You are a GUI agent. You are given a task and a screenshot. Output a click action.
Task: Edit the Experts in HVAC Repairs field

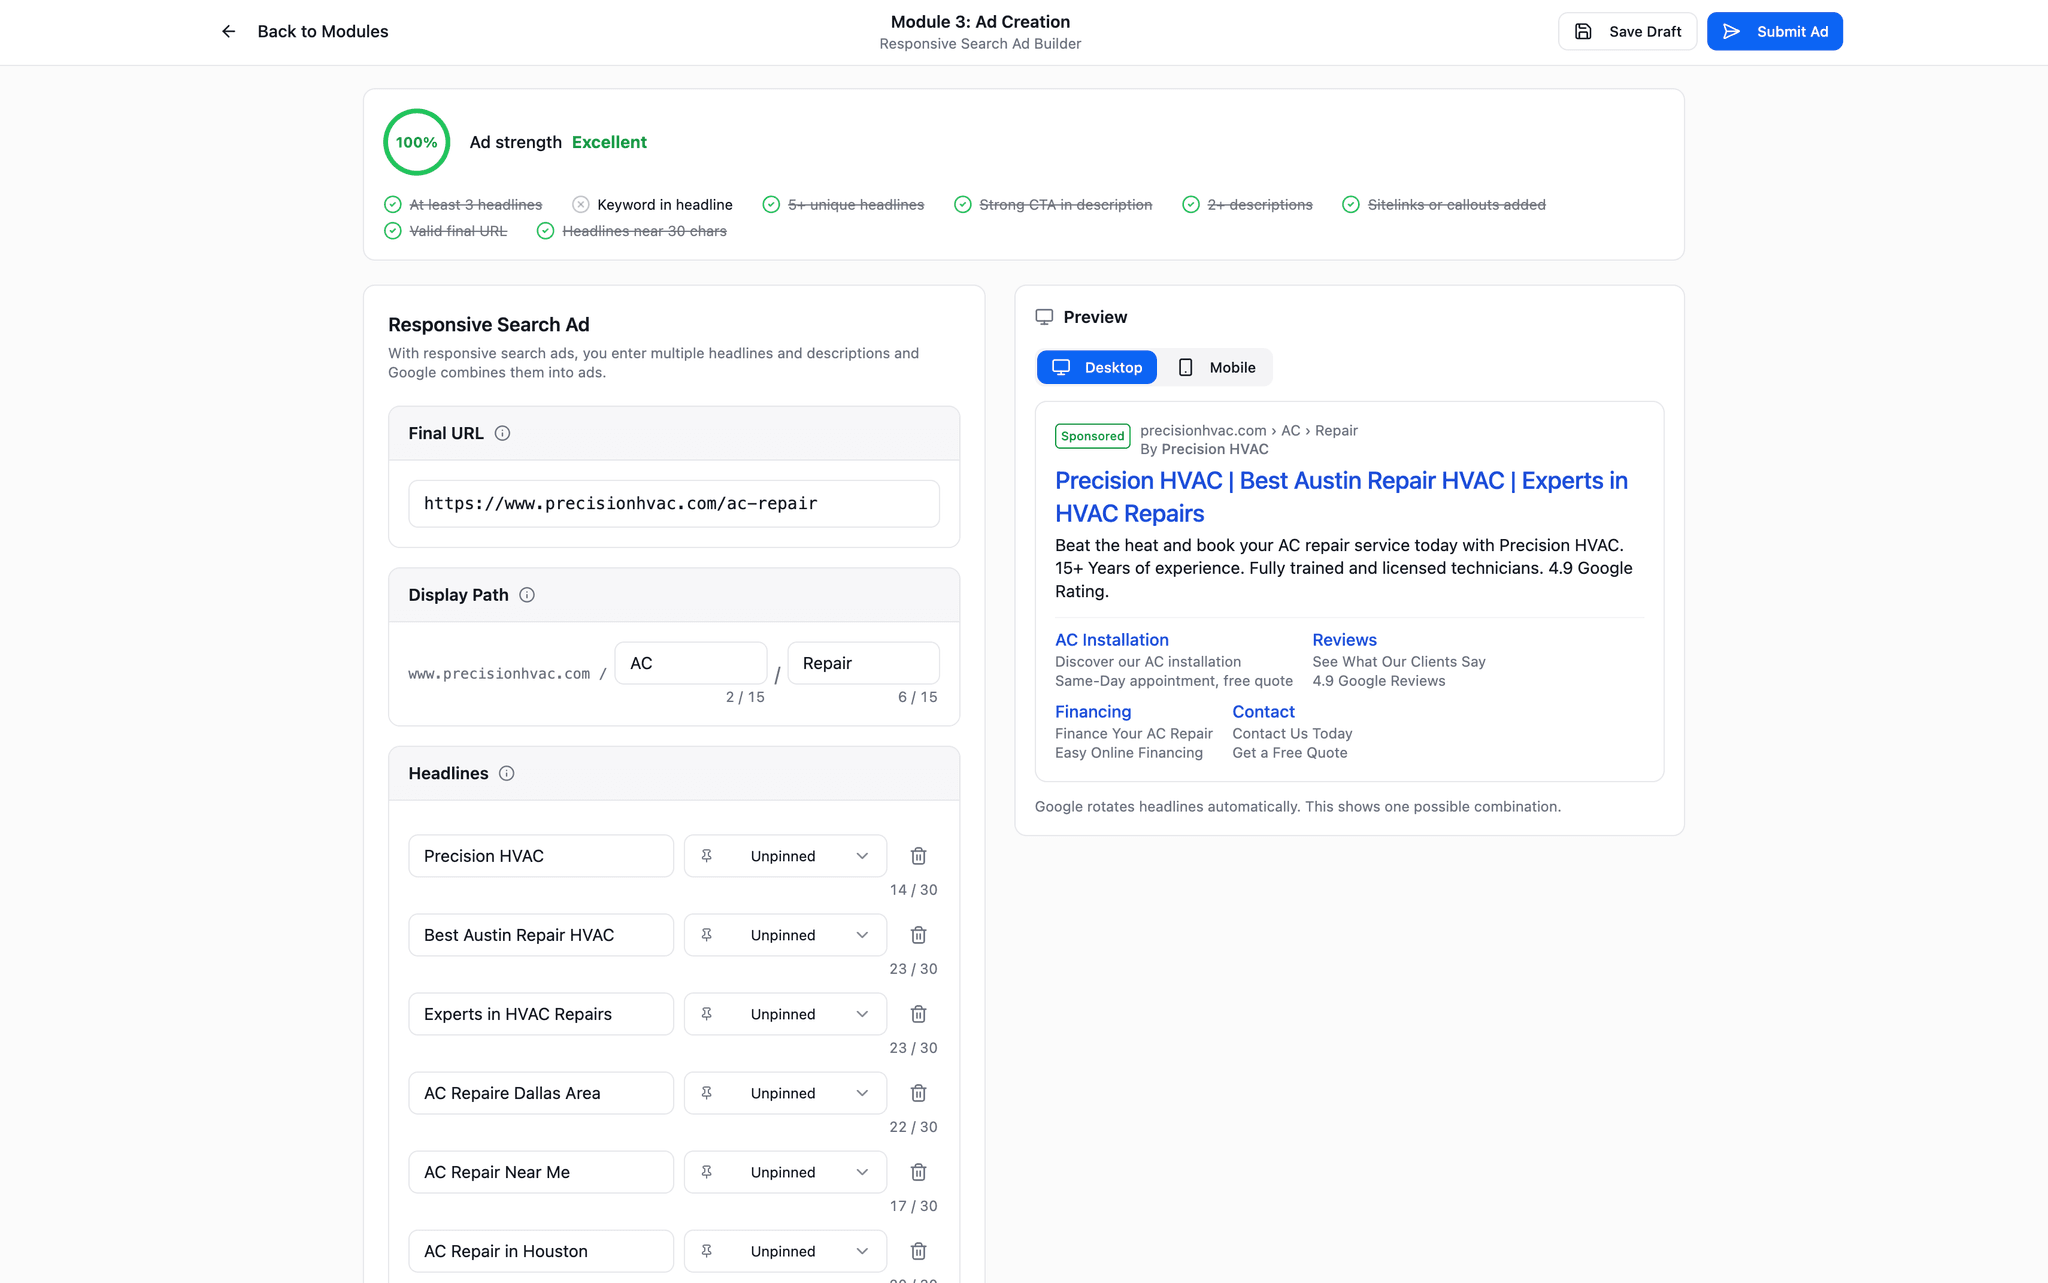click(x=541, y=1014)
